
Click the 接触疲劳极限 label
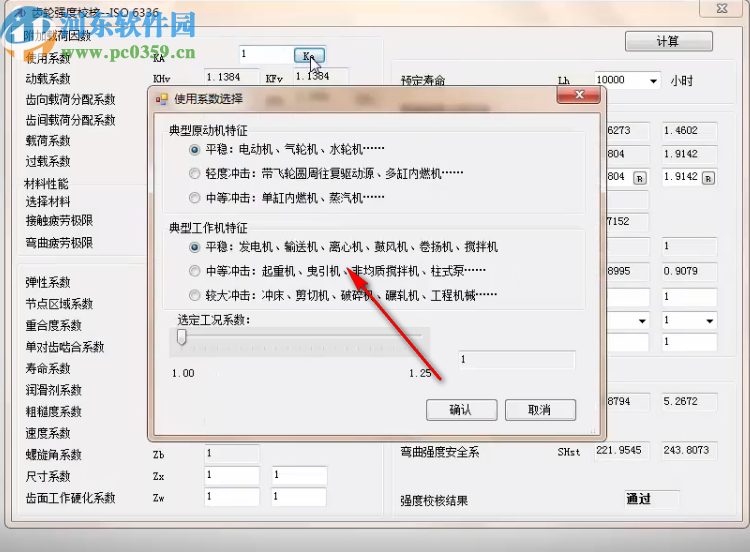[x=59, y=221]
